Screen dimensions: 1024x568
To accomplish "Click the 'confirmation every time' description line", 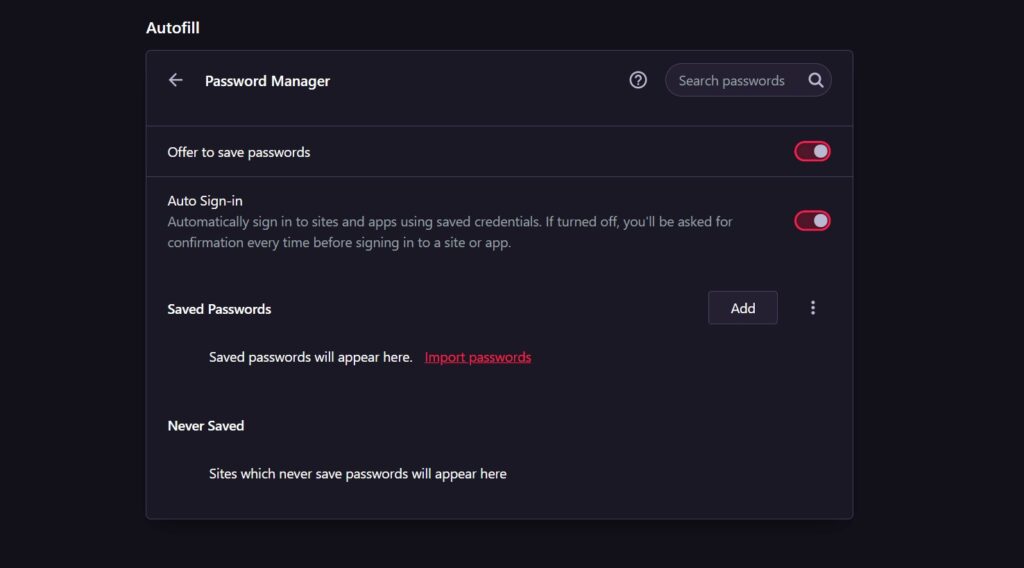I will (x=339, y=242).
